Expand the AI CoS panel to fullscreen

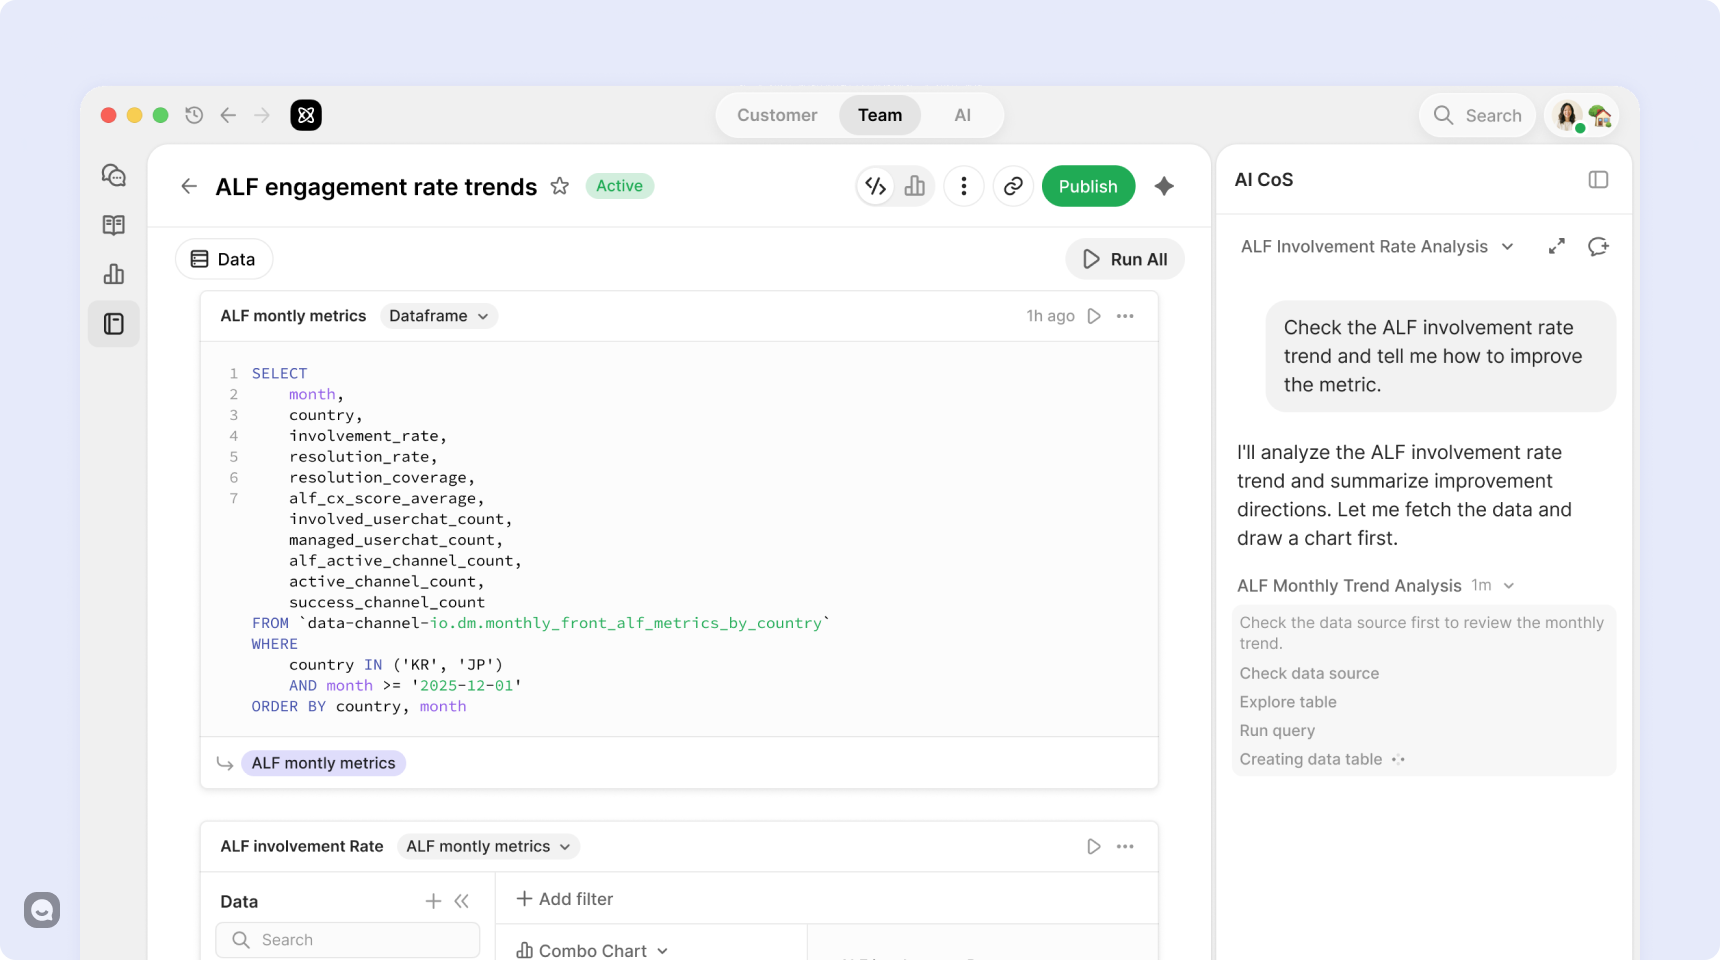pos(1557,247)
